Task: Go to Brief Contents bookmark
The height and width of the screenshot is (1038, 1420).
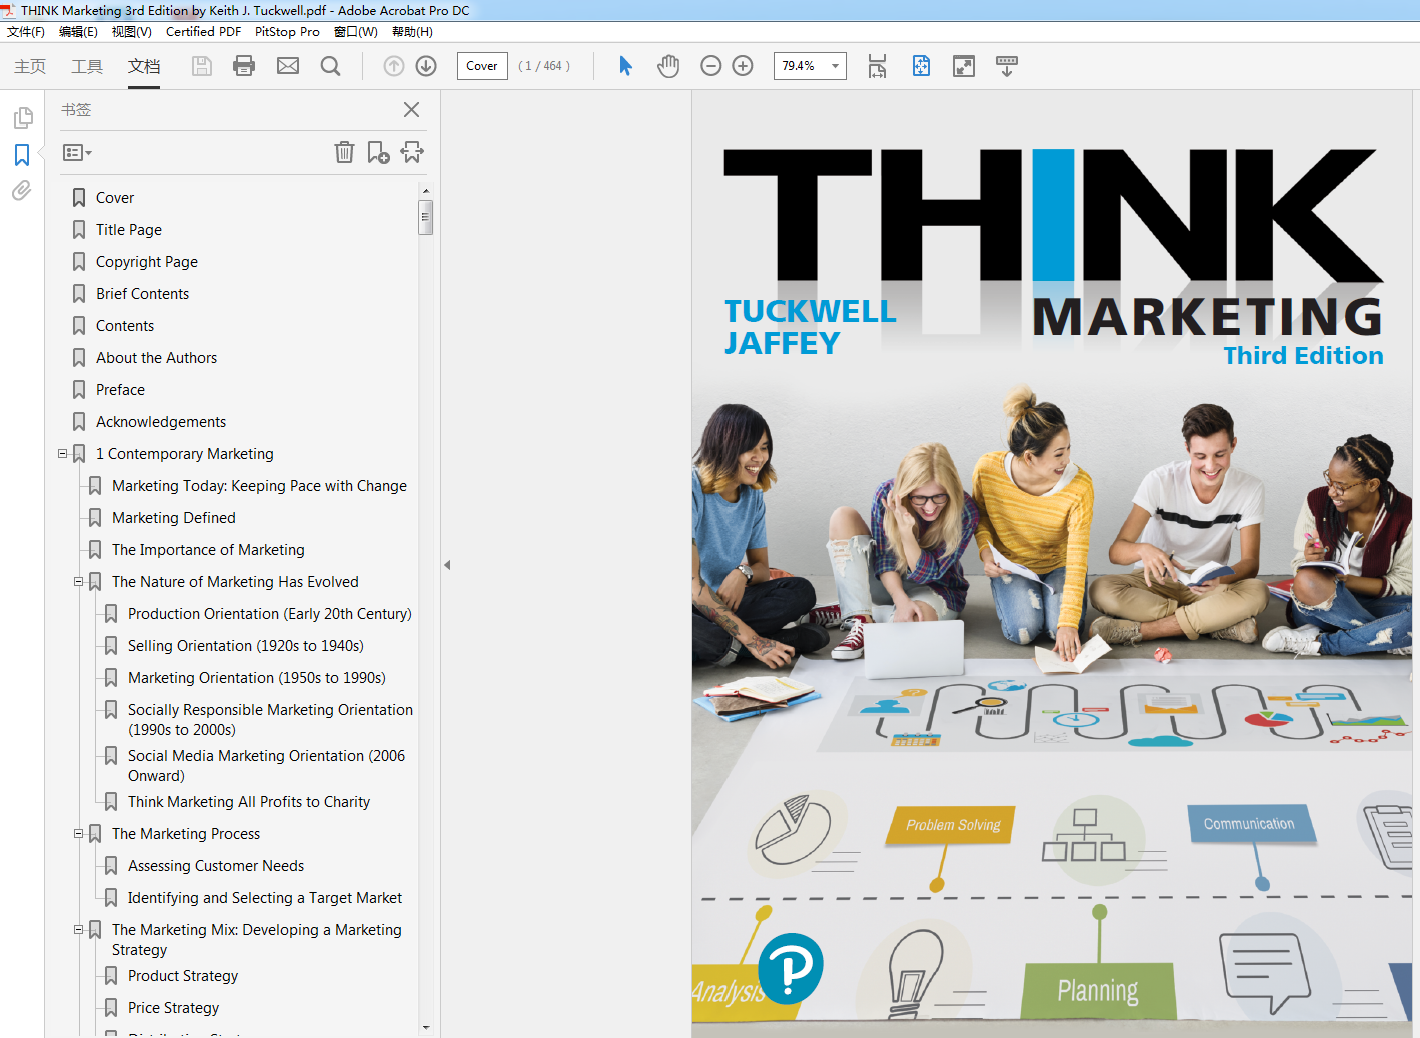Action: (142, 294)
